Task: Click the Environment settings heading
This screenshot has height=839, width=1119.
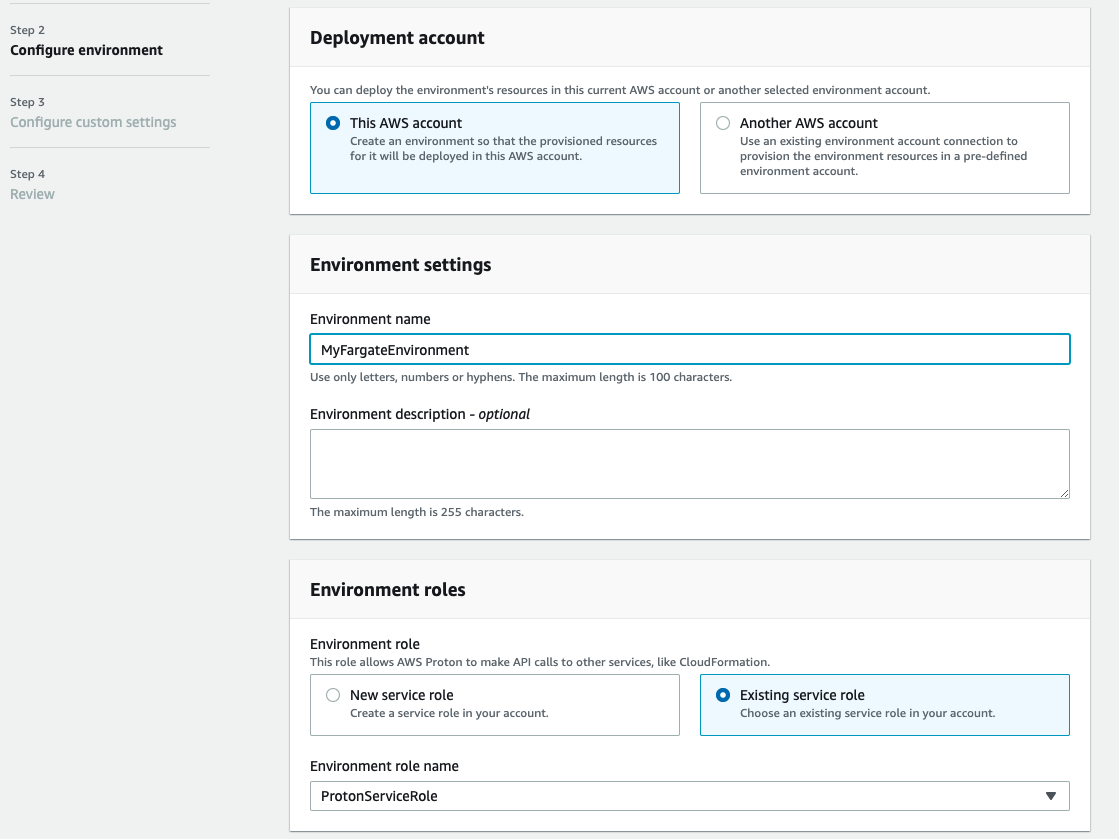Action: pos(400,265)
